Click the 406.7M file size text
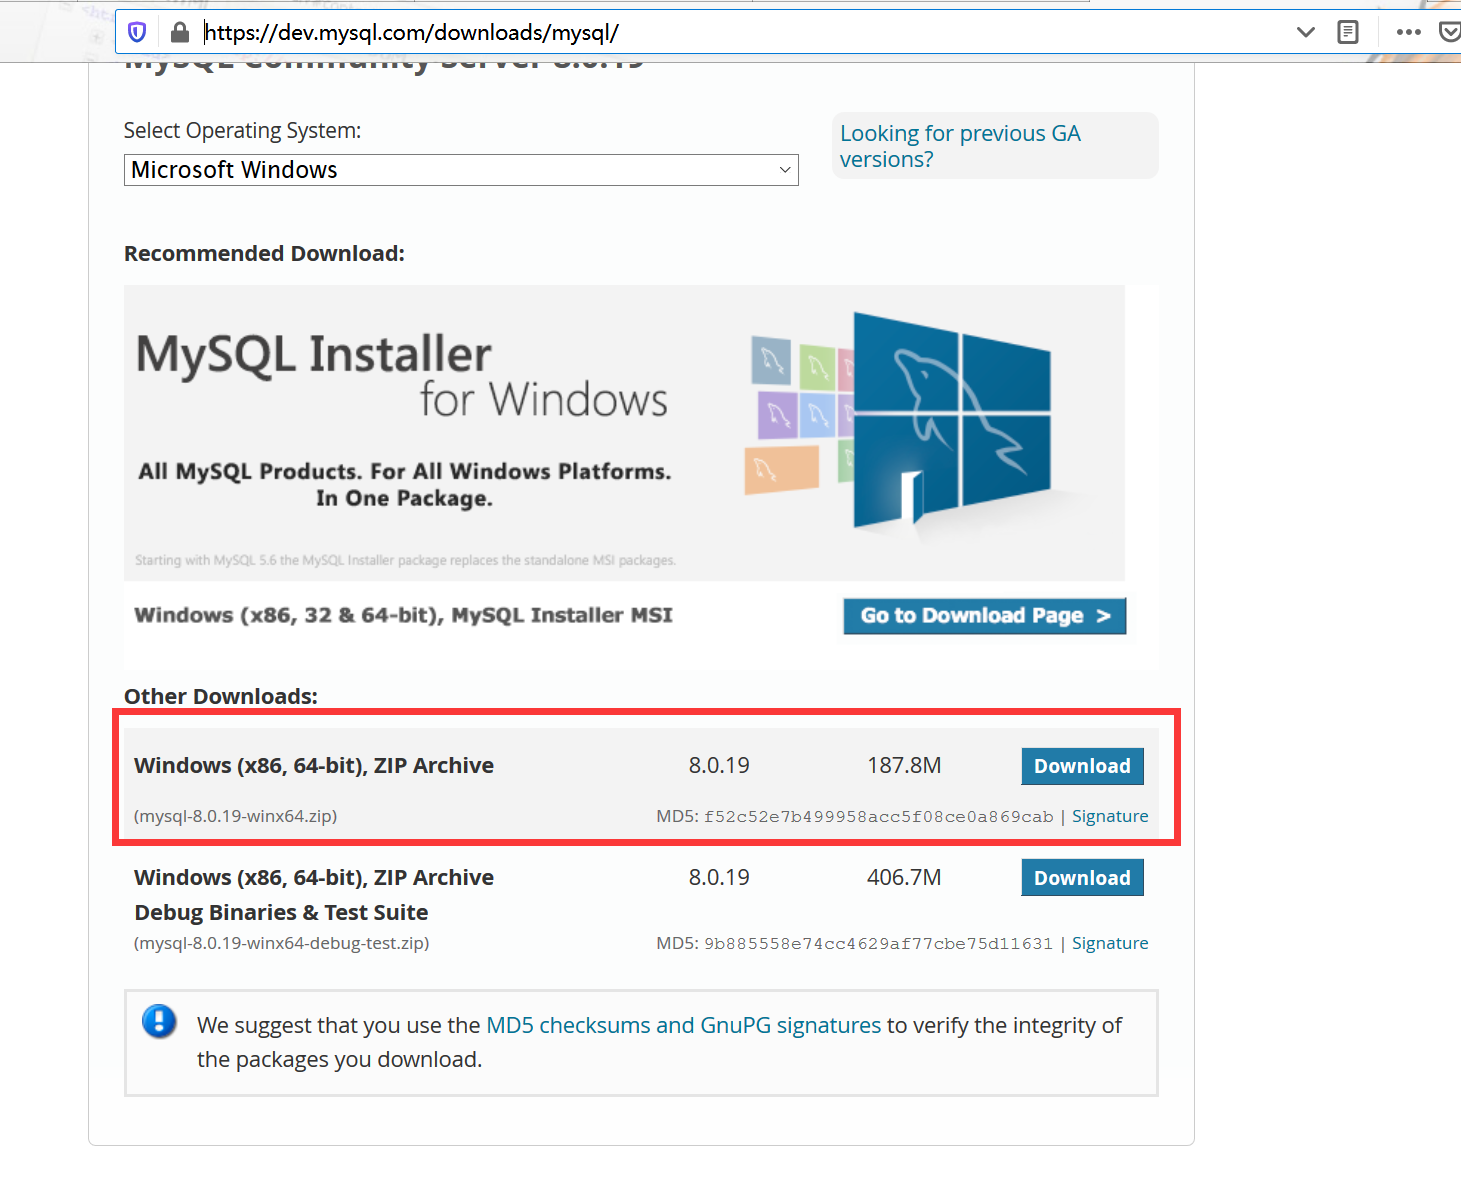 click(904, 878)
